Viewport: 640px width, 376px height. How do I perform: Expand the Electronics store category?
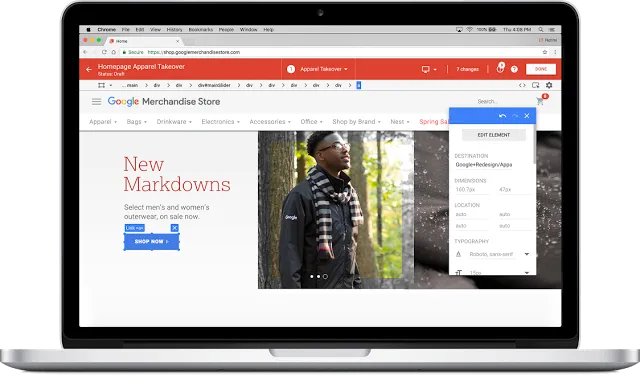220,122
